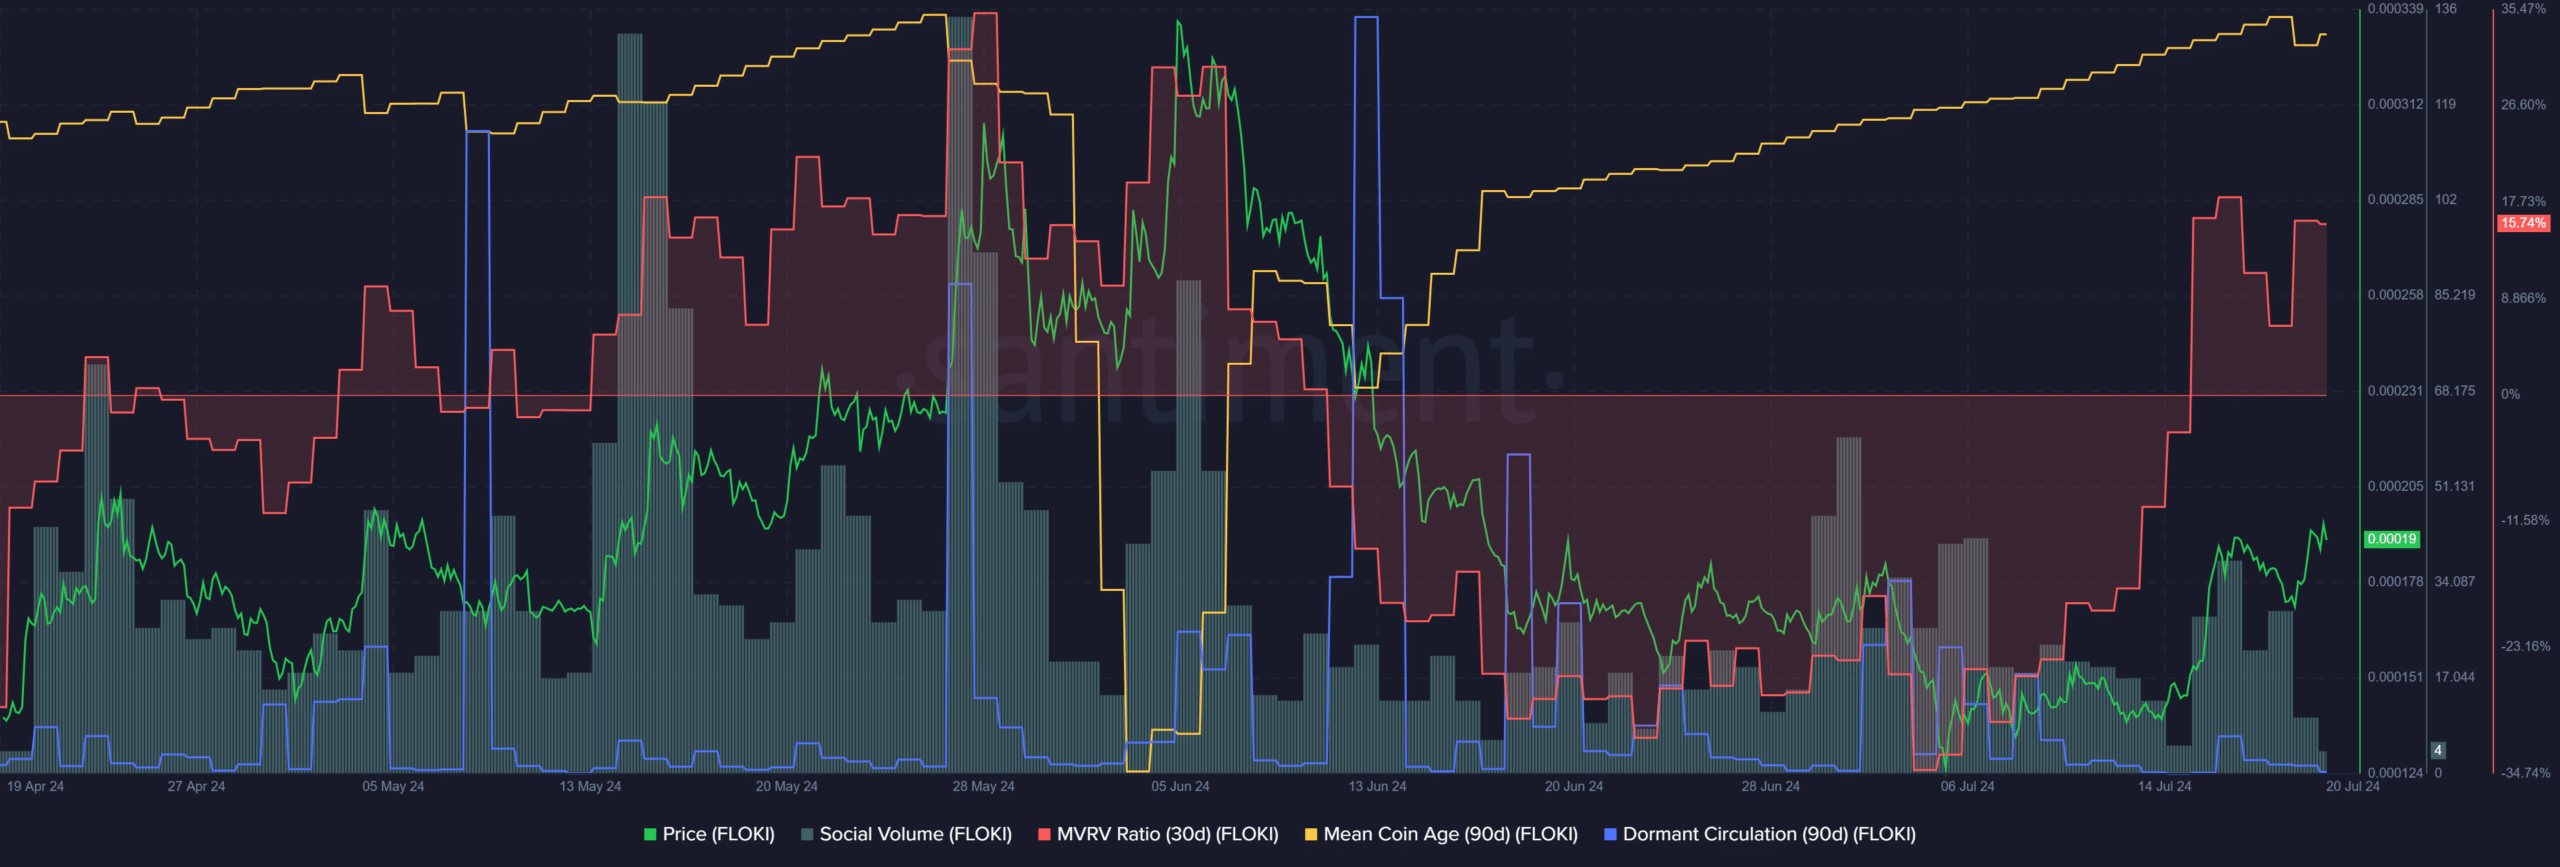This screenshot has height=867, width=2560.
Task: Click the 68.175 social volume axis value
Action: (x=2455, y=391)
